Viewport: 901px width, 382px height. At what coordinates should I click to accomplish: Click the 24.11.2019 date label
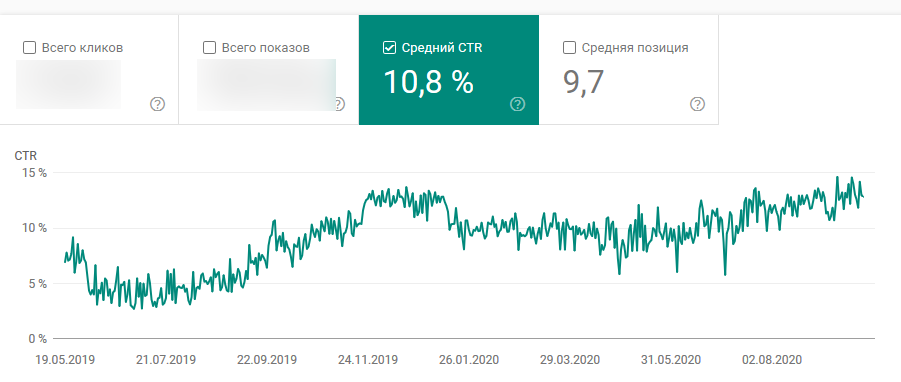pos(368,360)
